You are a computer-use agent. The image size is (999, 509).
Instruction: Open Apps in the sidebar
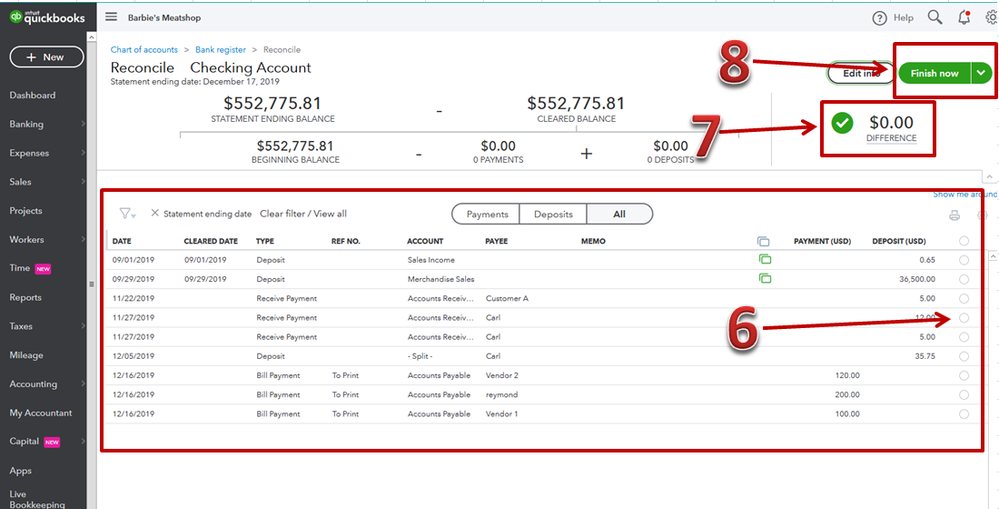tap(20, 471)
